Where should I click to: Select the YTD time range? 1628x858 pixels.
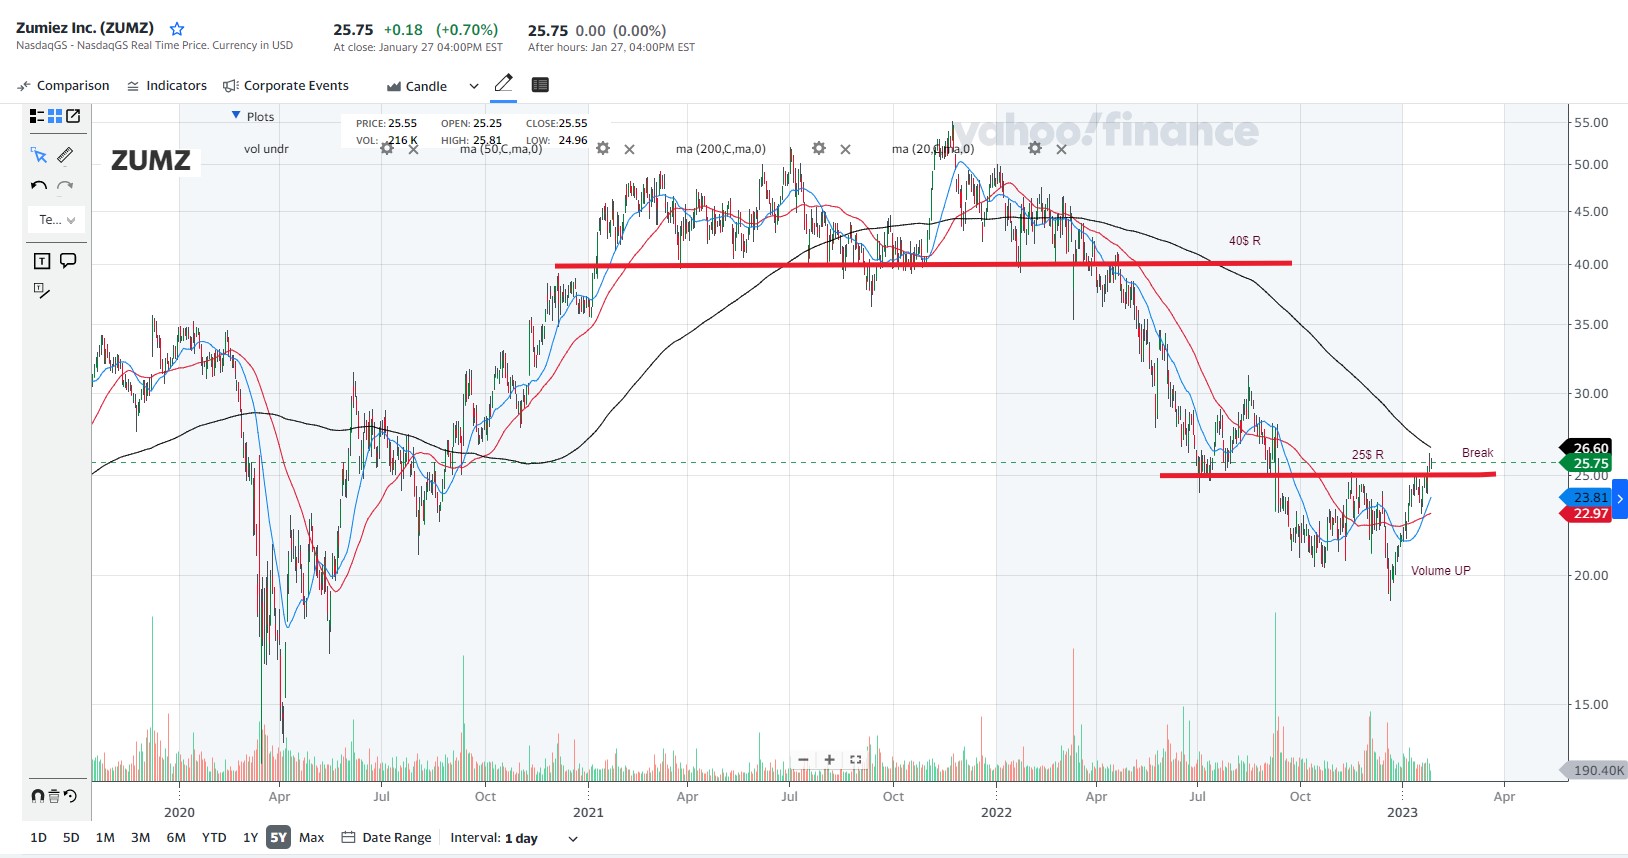click(x=214, y=838)
